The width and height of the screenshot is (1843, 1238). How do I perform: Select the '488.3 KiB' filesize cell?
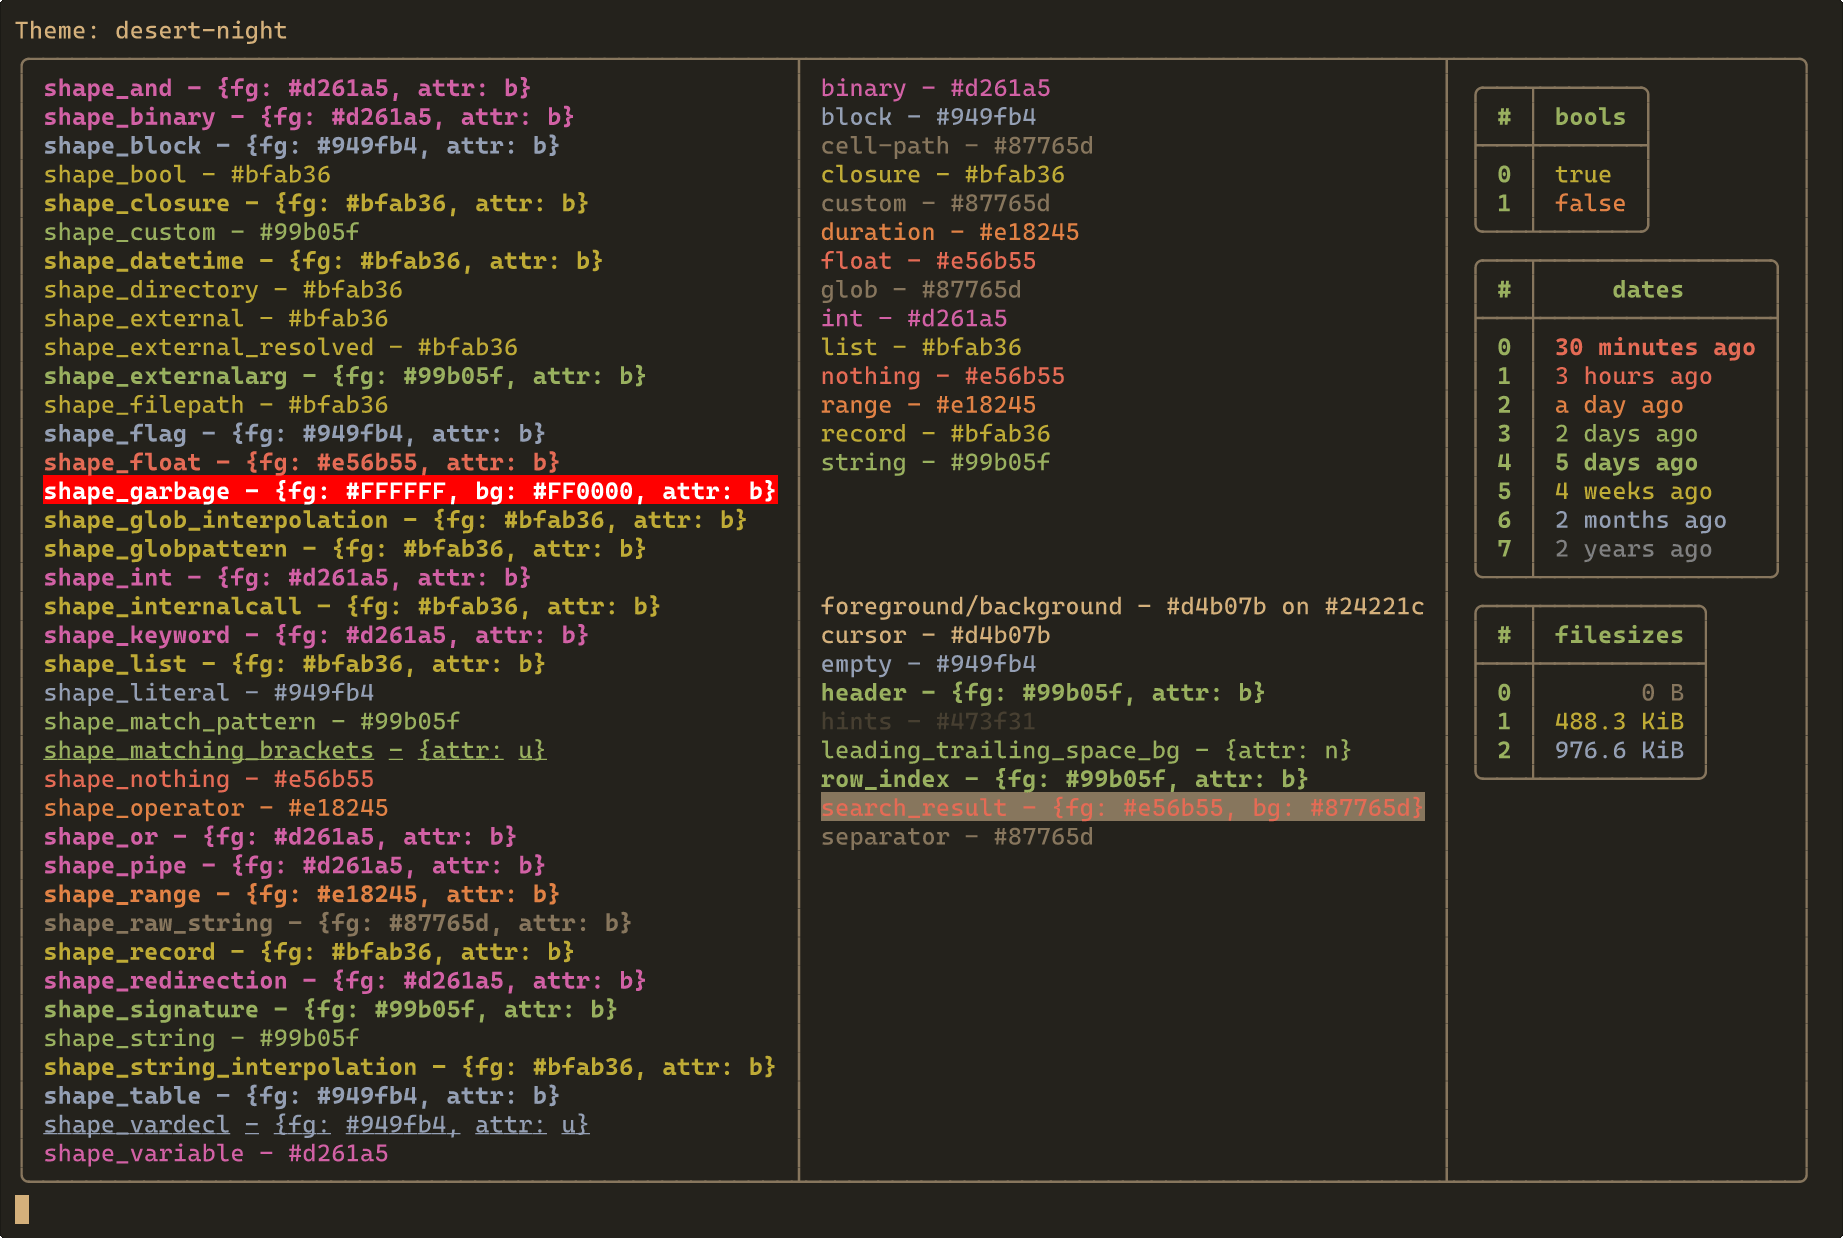click(x=1619, y=722)
